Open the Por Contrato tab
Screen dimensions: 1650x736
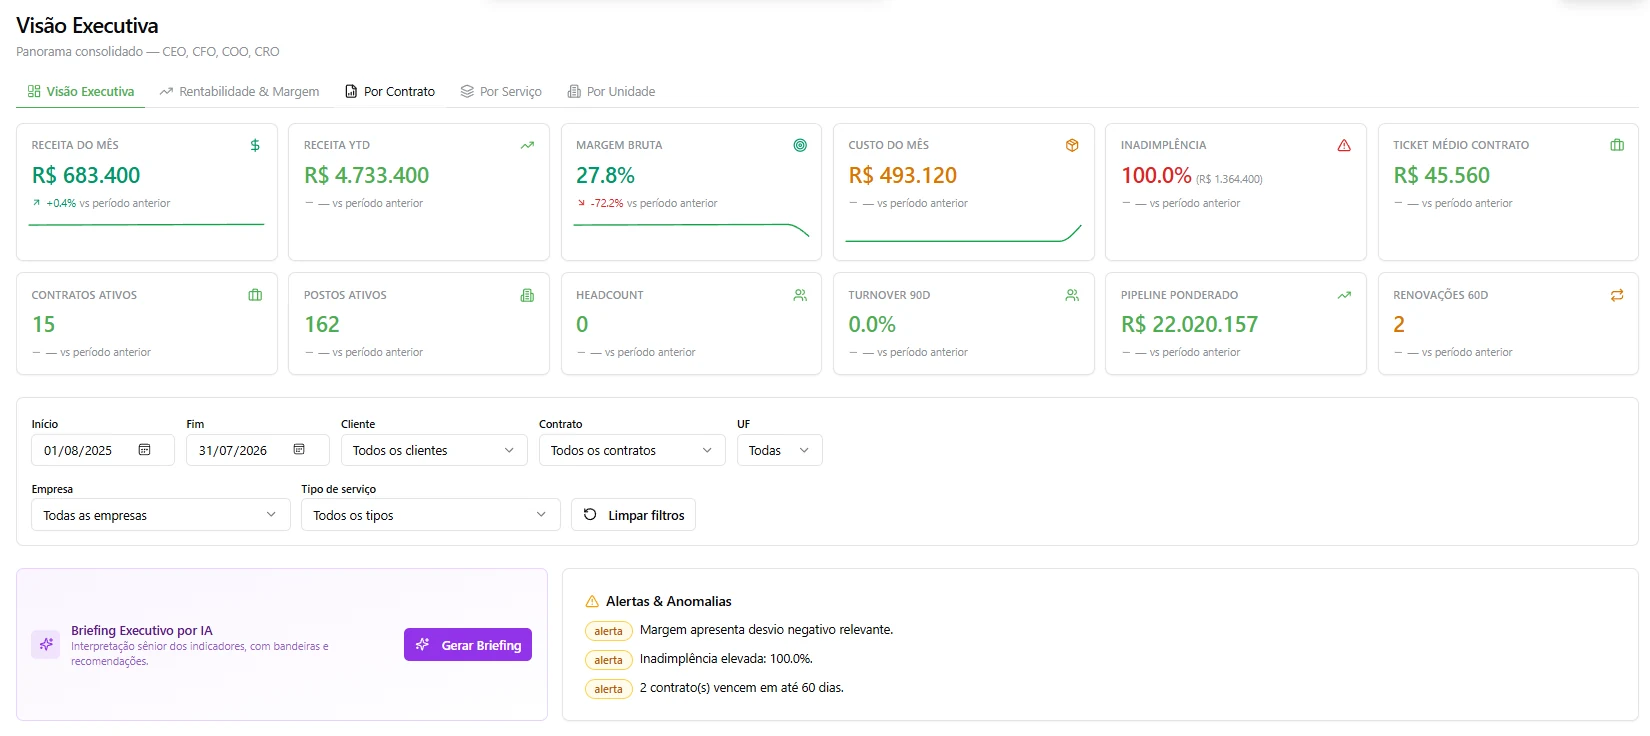390,91
